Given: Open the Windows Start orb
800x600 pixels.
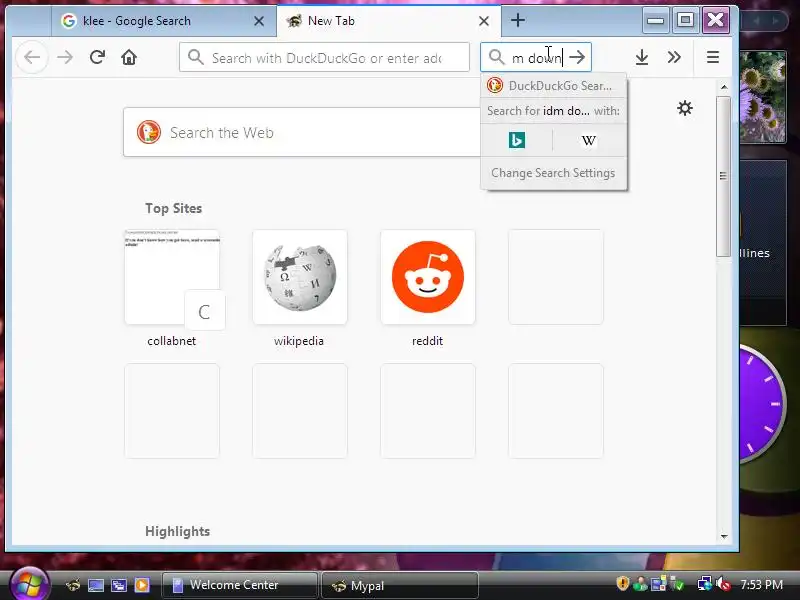Looking at the screenshot, I should pyautogui.click(x=30, y=585).
